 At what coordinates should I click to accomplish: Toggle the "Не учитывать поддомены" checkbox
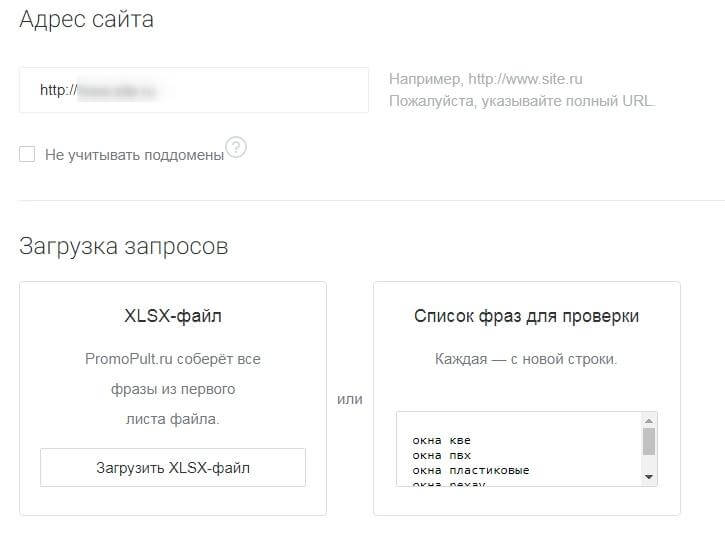tap(27, 154)
